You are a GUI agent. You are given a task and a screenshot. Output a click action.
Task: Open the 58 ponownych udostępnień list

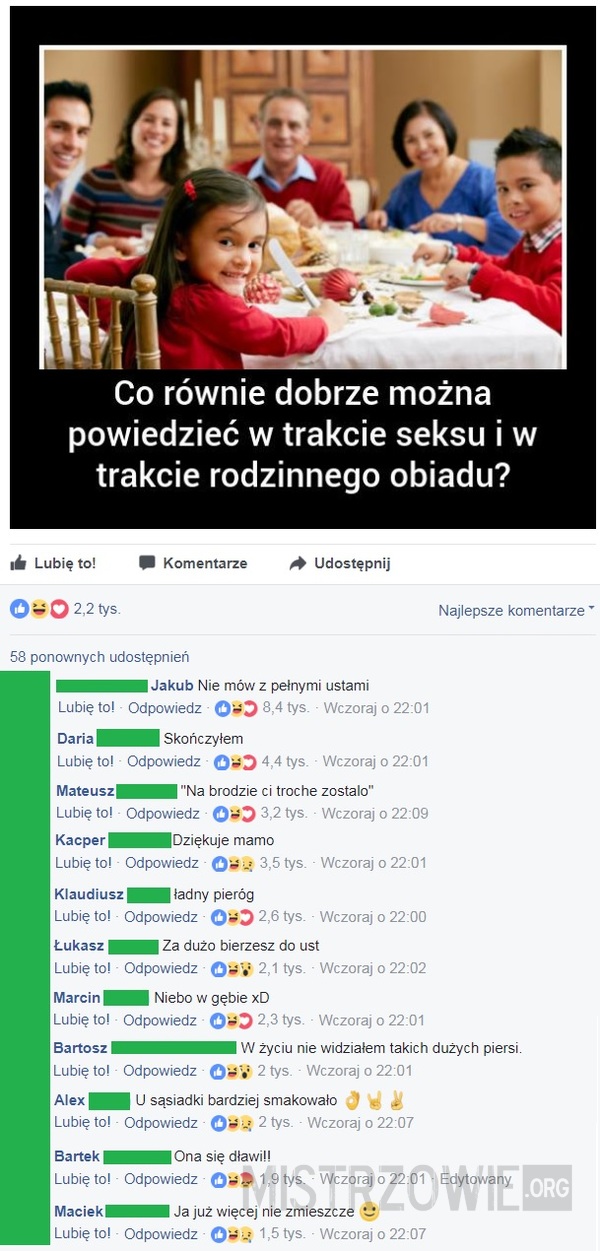coord(99,657)
